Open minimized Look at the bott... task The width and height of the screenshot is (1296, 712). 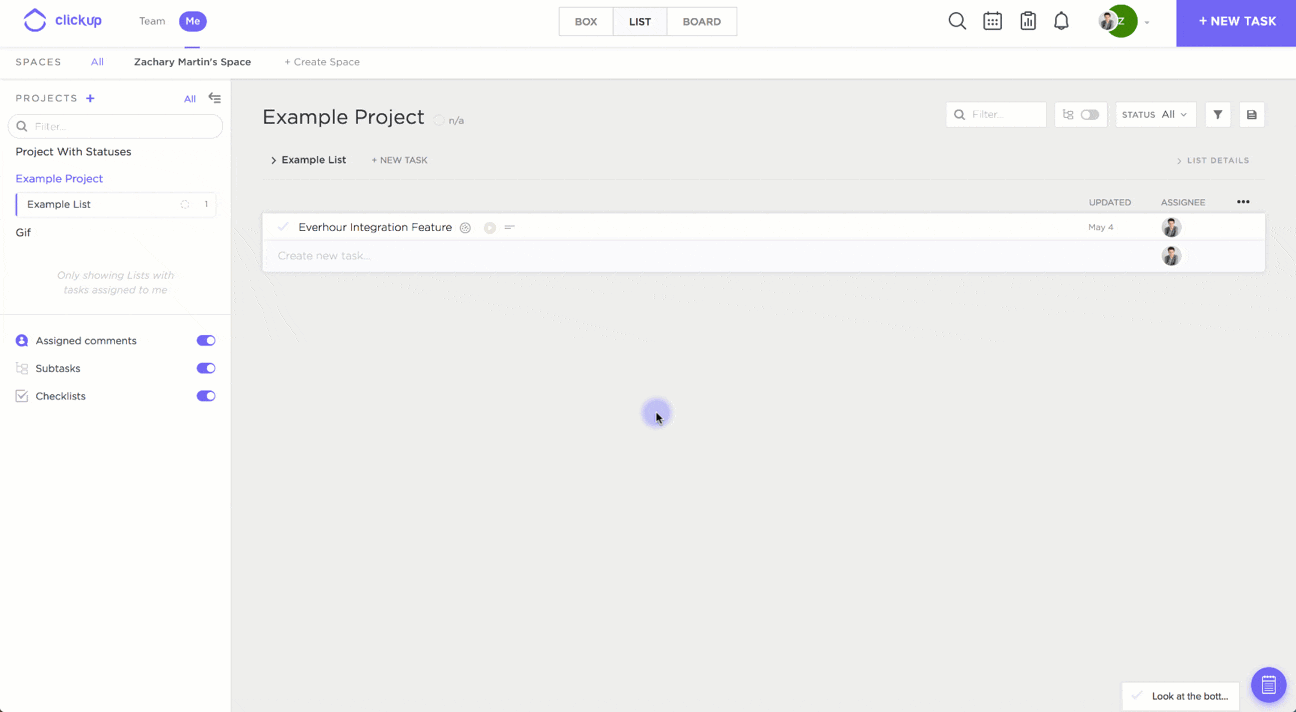click(x=1180, y=696)
